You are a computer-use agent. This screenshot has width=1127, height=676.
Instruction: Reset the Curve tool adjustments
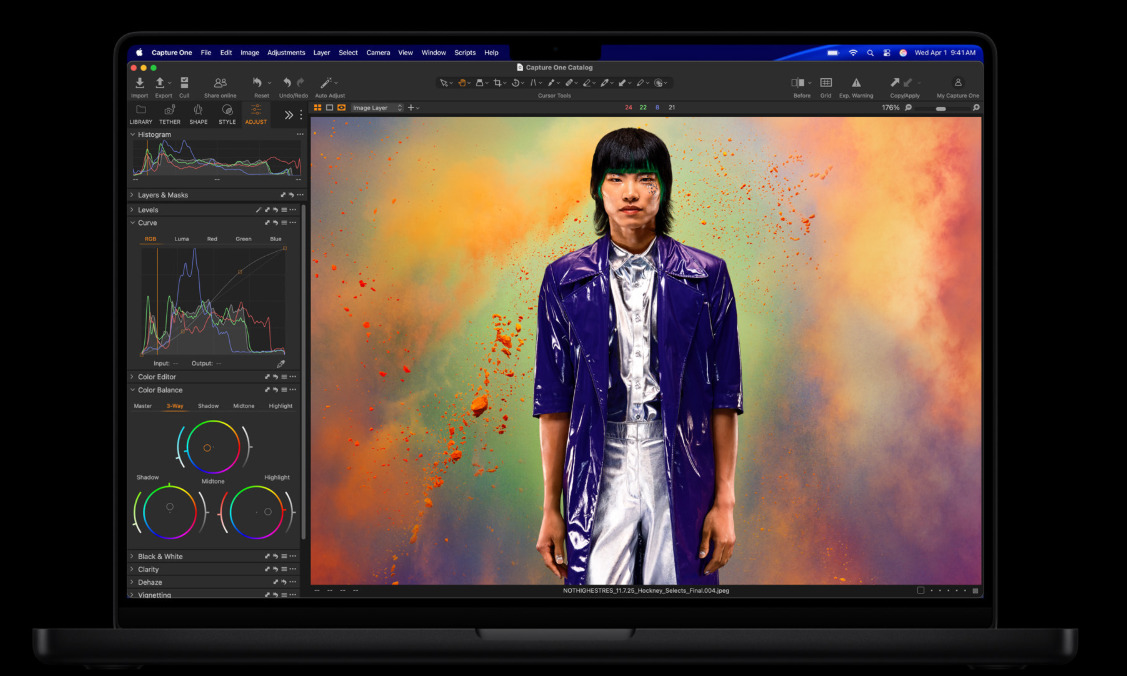point(275,223)
